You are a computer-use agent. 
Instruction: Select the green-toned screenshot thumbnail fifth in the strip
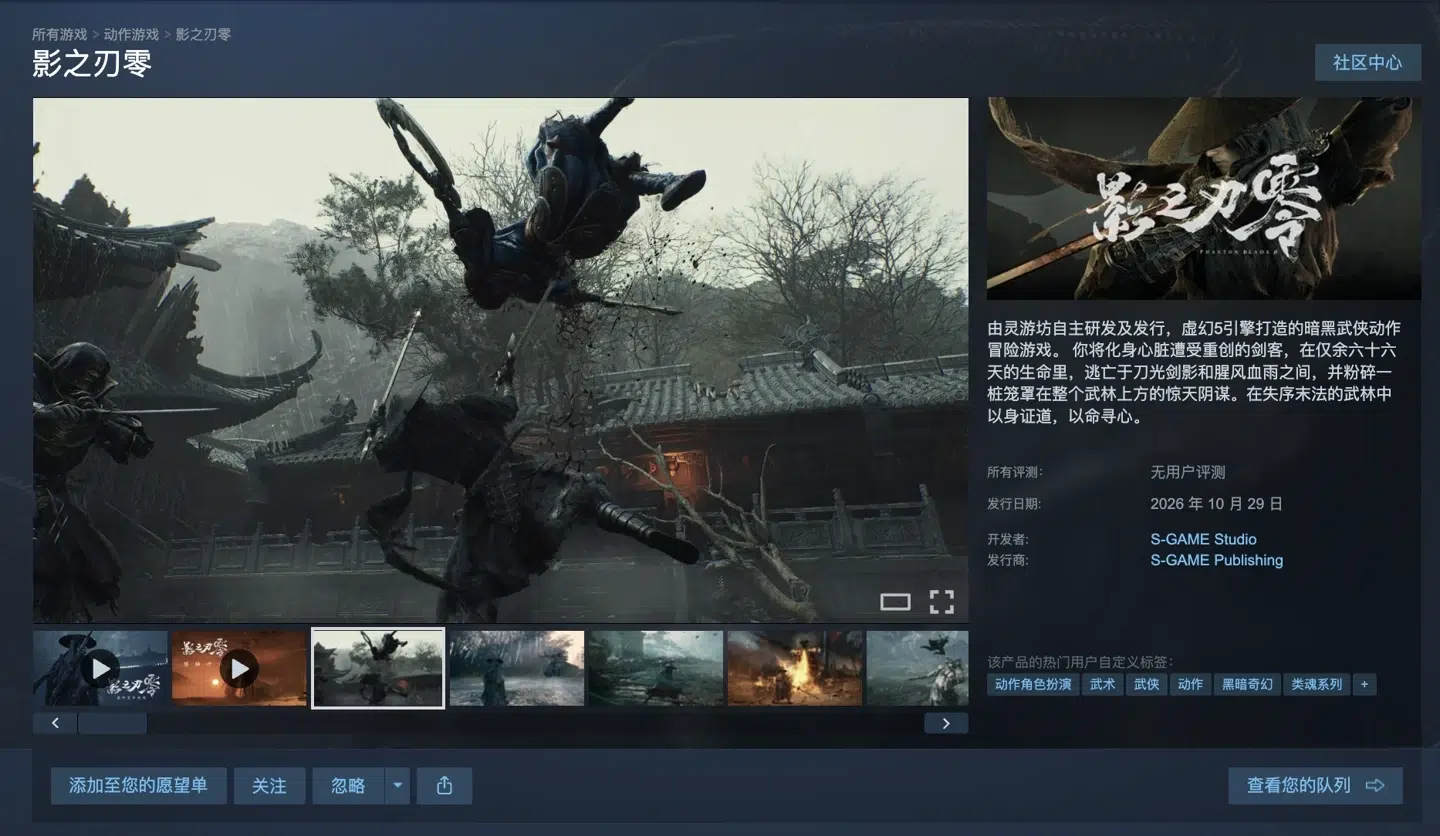pyautogui.click(x=656, y=668)
